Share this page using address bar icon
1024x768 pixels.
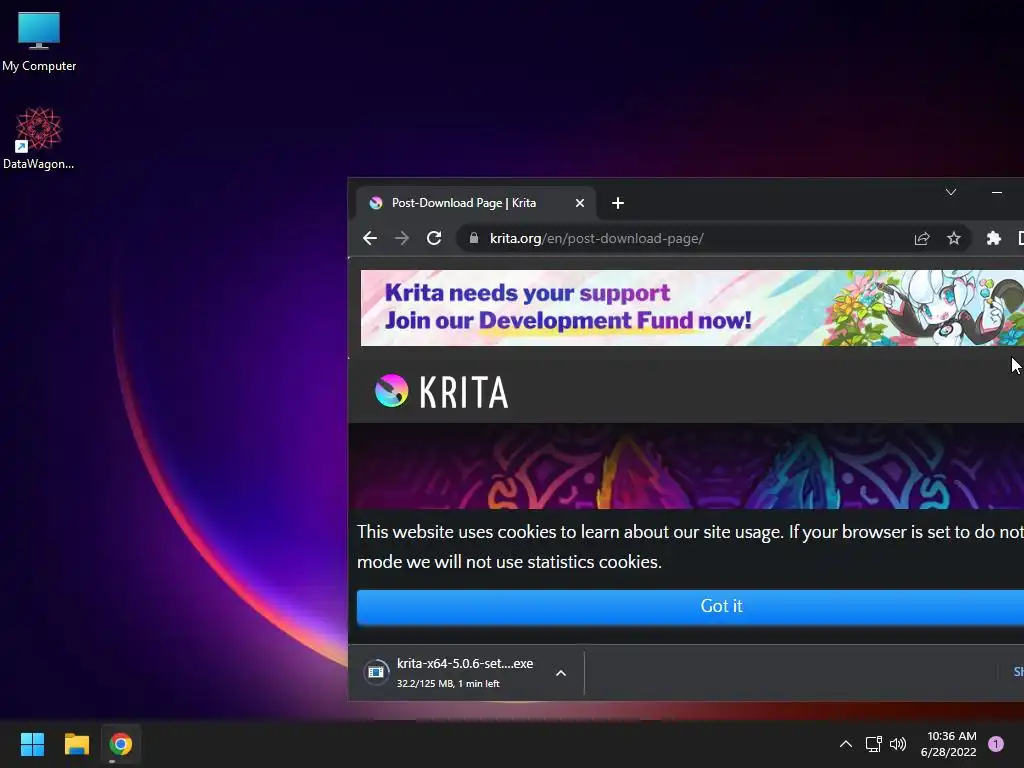click(x=922, y=238)
